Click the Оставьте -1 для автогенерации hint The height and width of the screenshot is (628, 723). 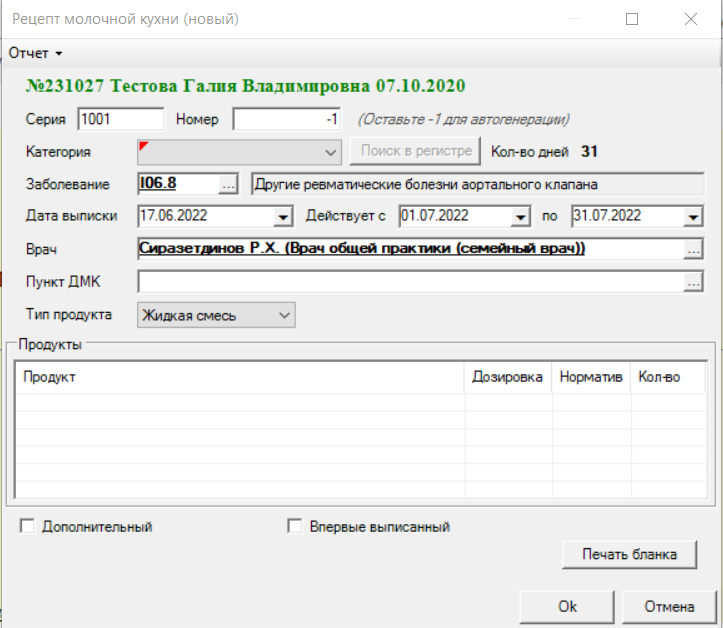pyautogui.click(x=464, y=119)
